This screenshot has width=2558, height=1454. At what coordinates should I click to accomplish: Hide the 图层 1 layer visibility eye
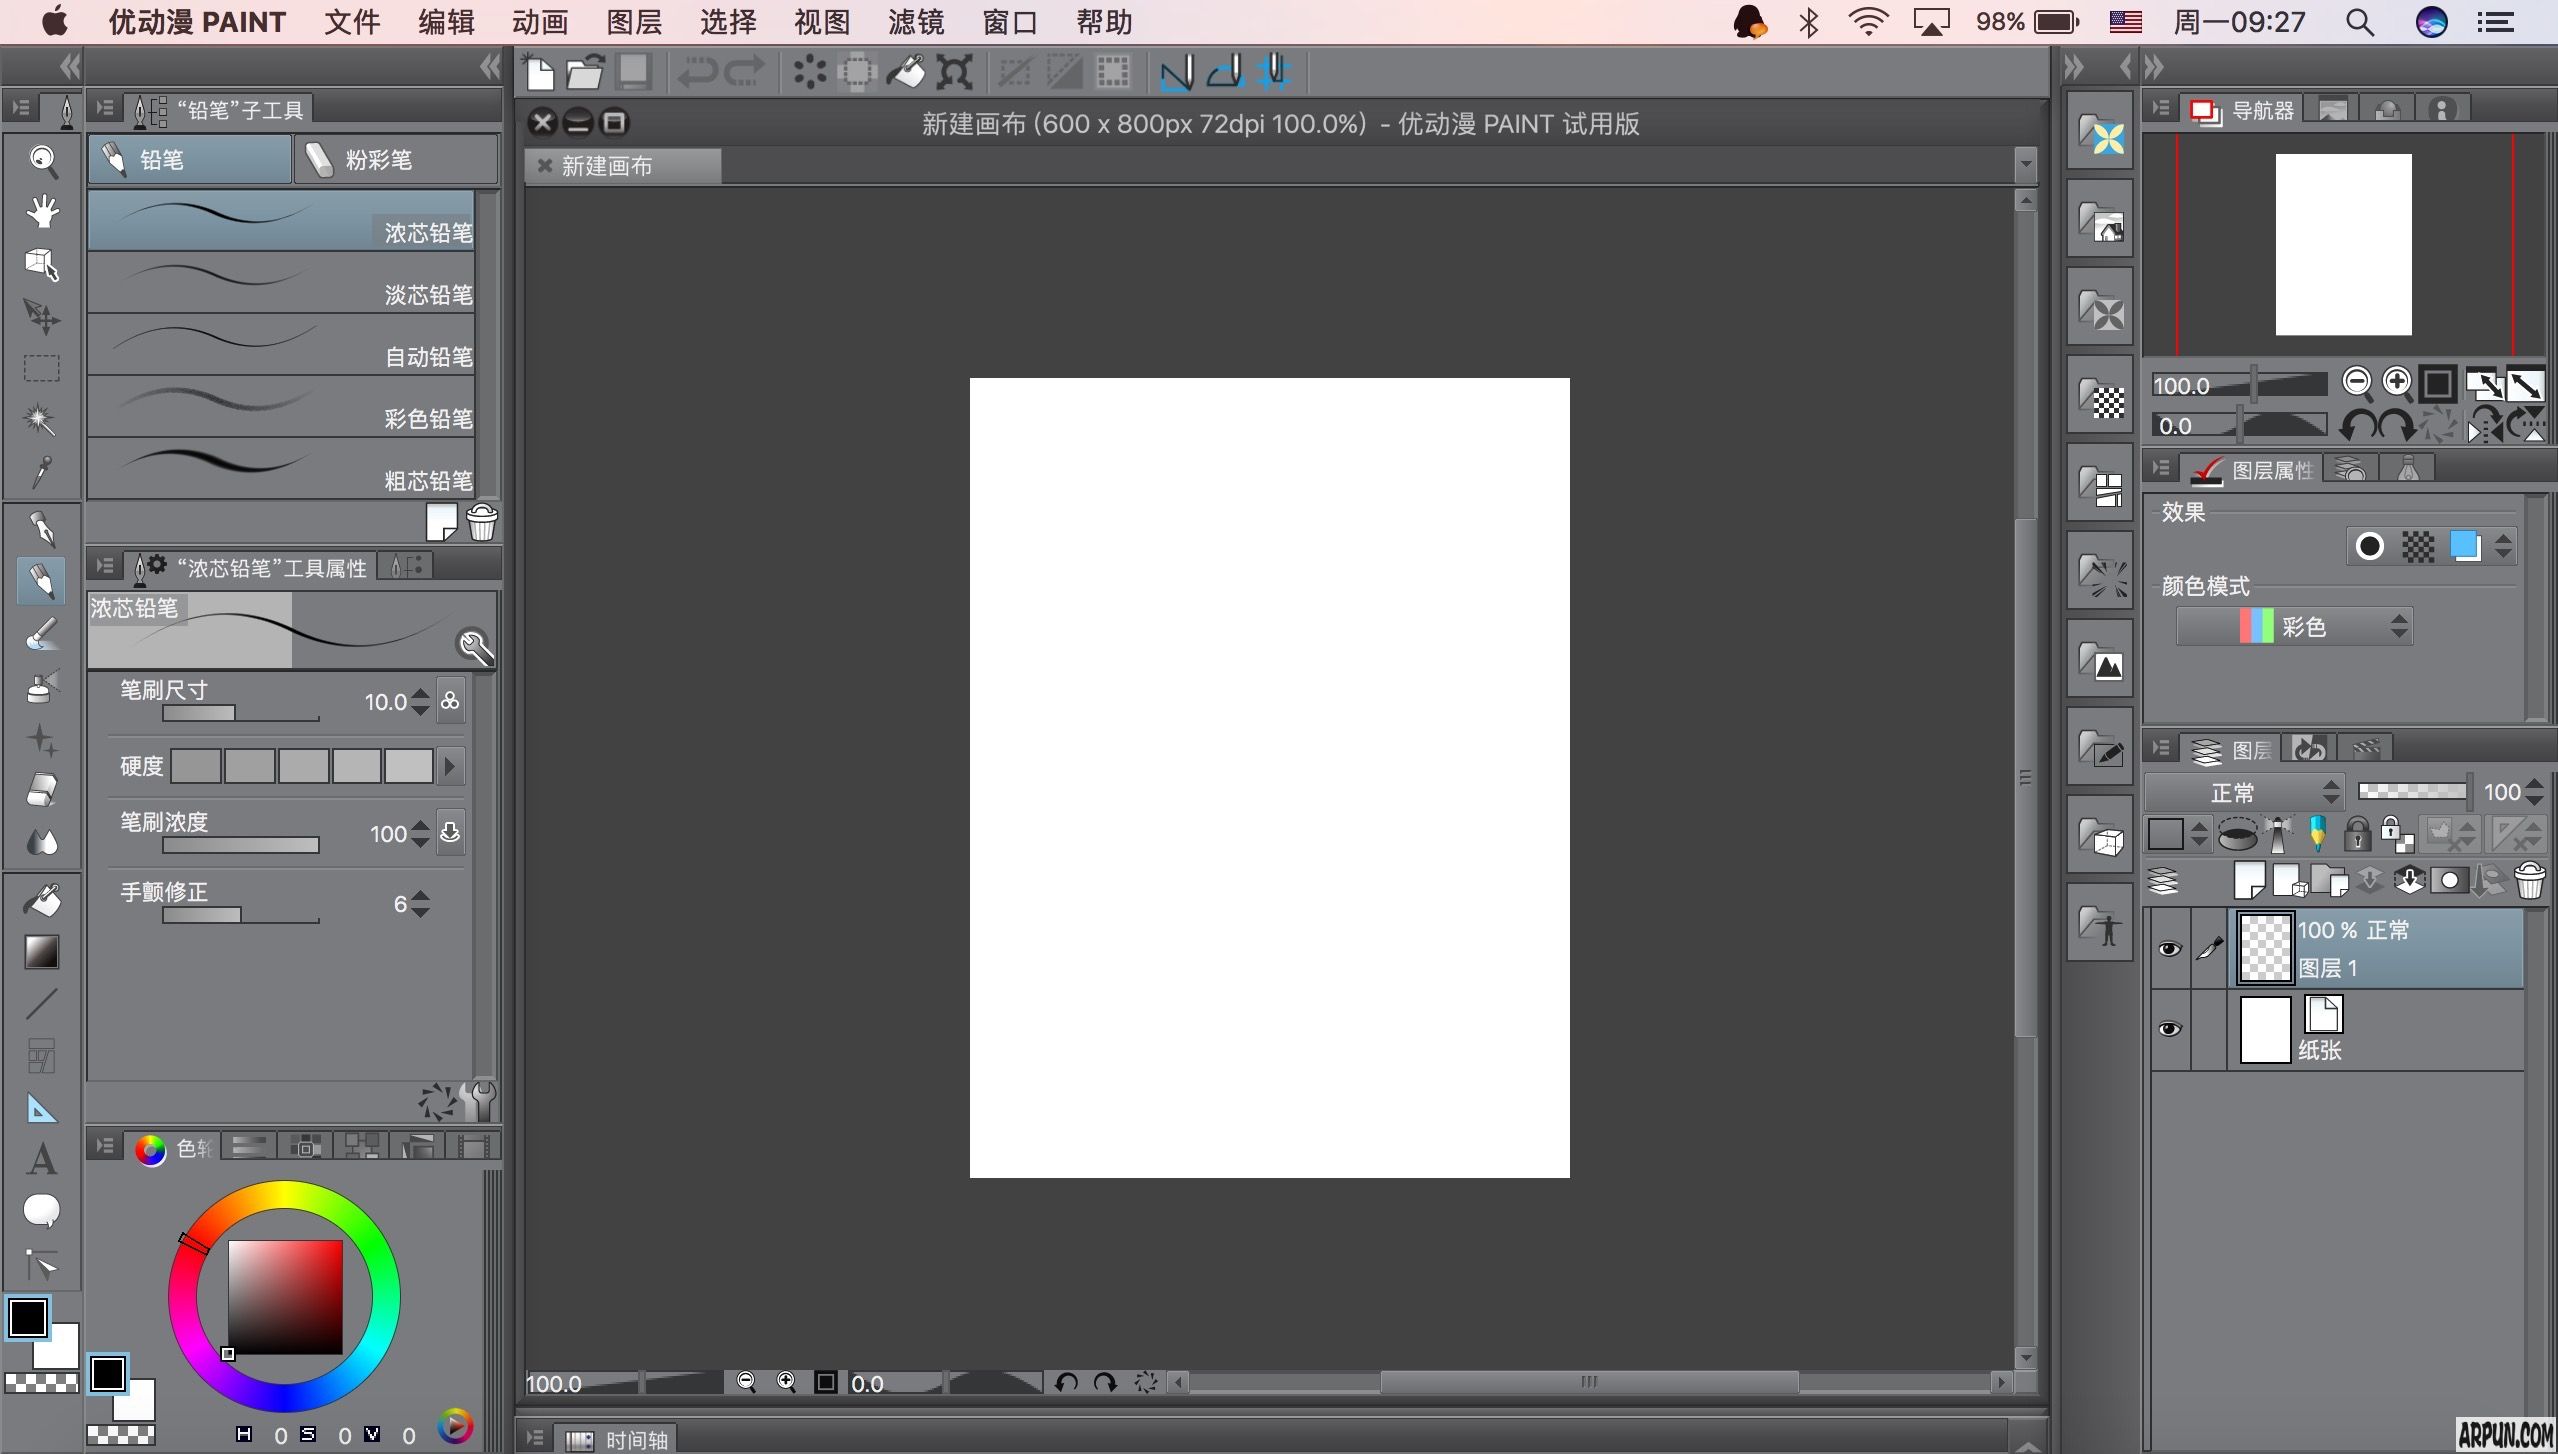[2168, 948]
